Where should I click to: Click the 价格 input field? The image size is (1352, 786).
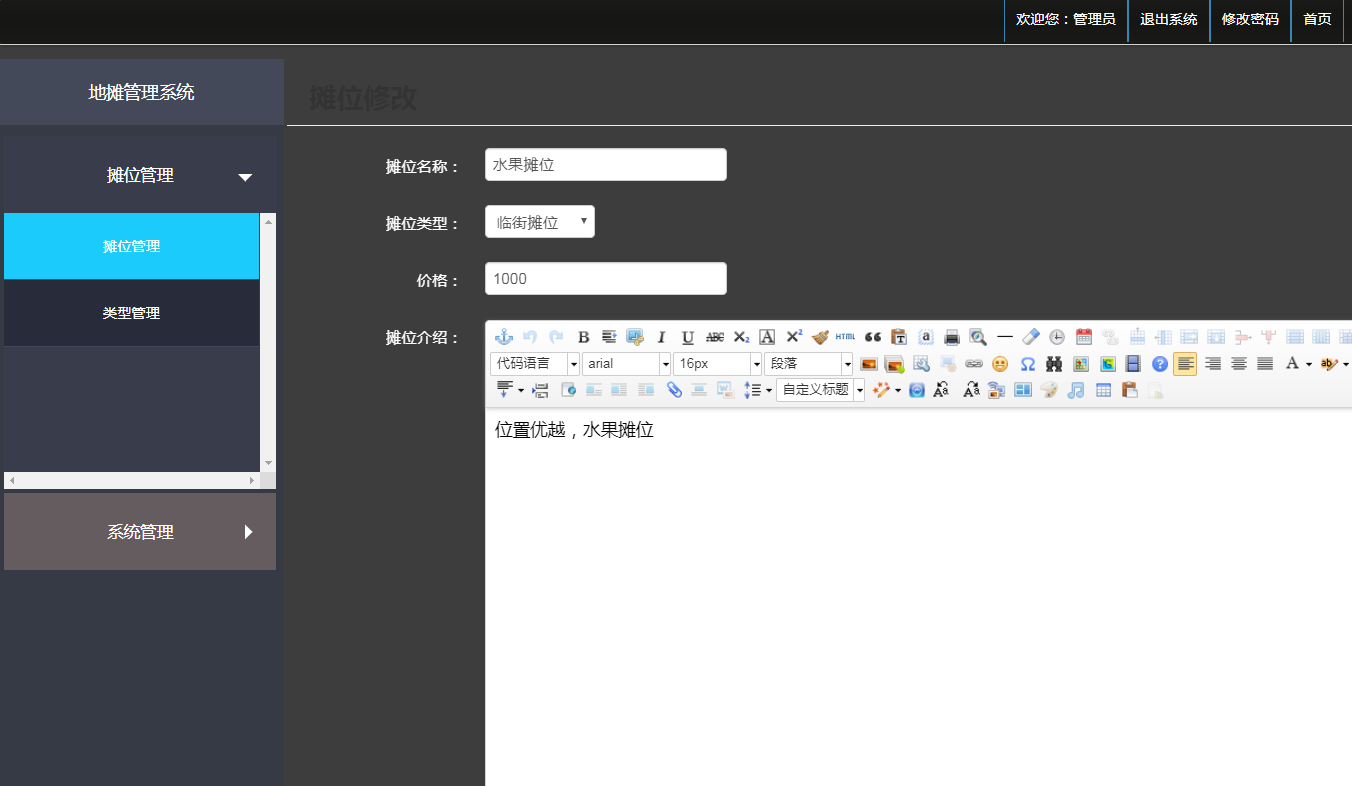click(x=605, y=279)
